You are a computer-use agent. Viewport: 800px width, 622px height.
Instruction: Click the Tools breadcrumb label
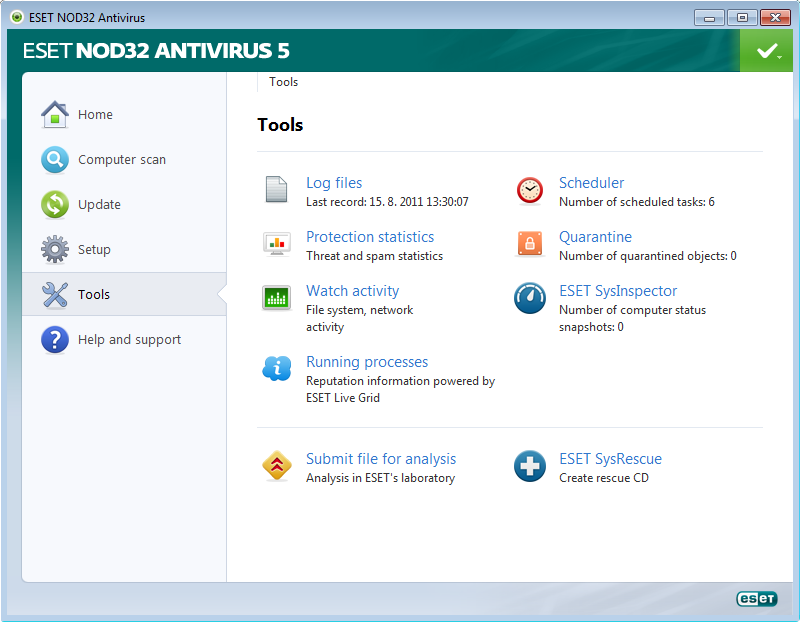[284, 82]
